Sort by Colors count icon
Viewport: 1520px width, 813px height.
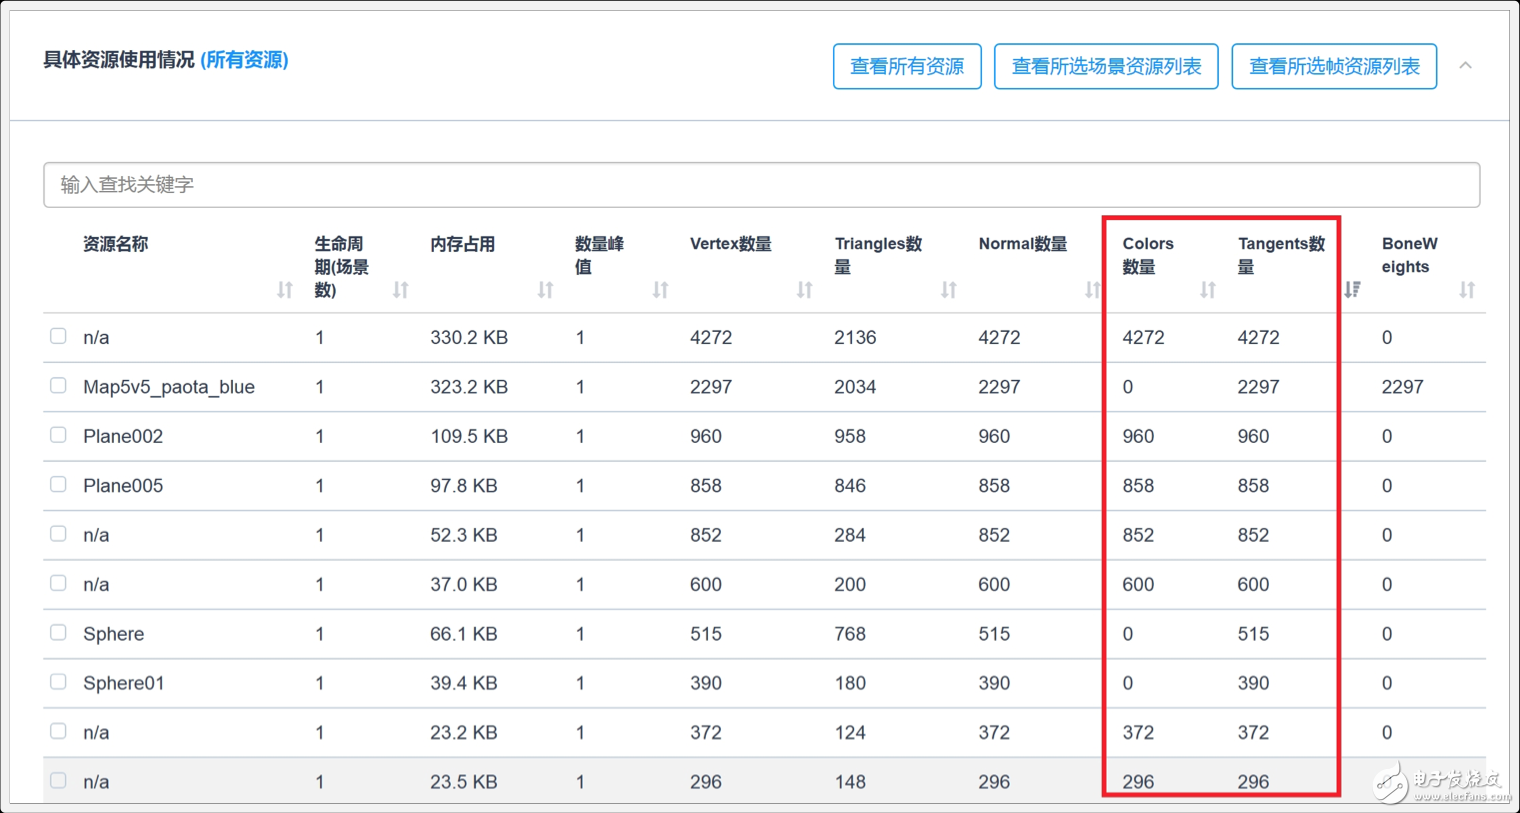[x=1207, y=290]
